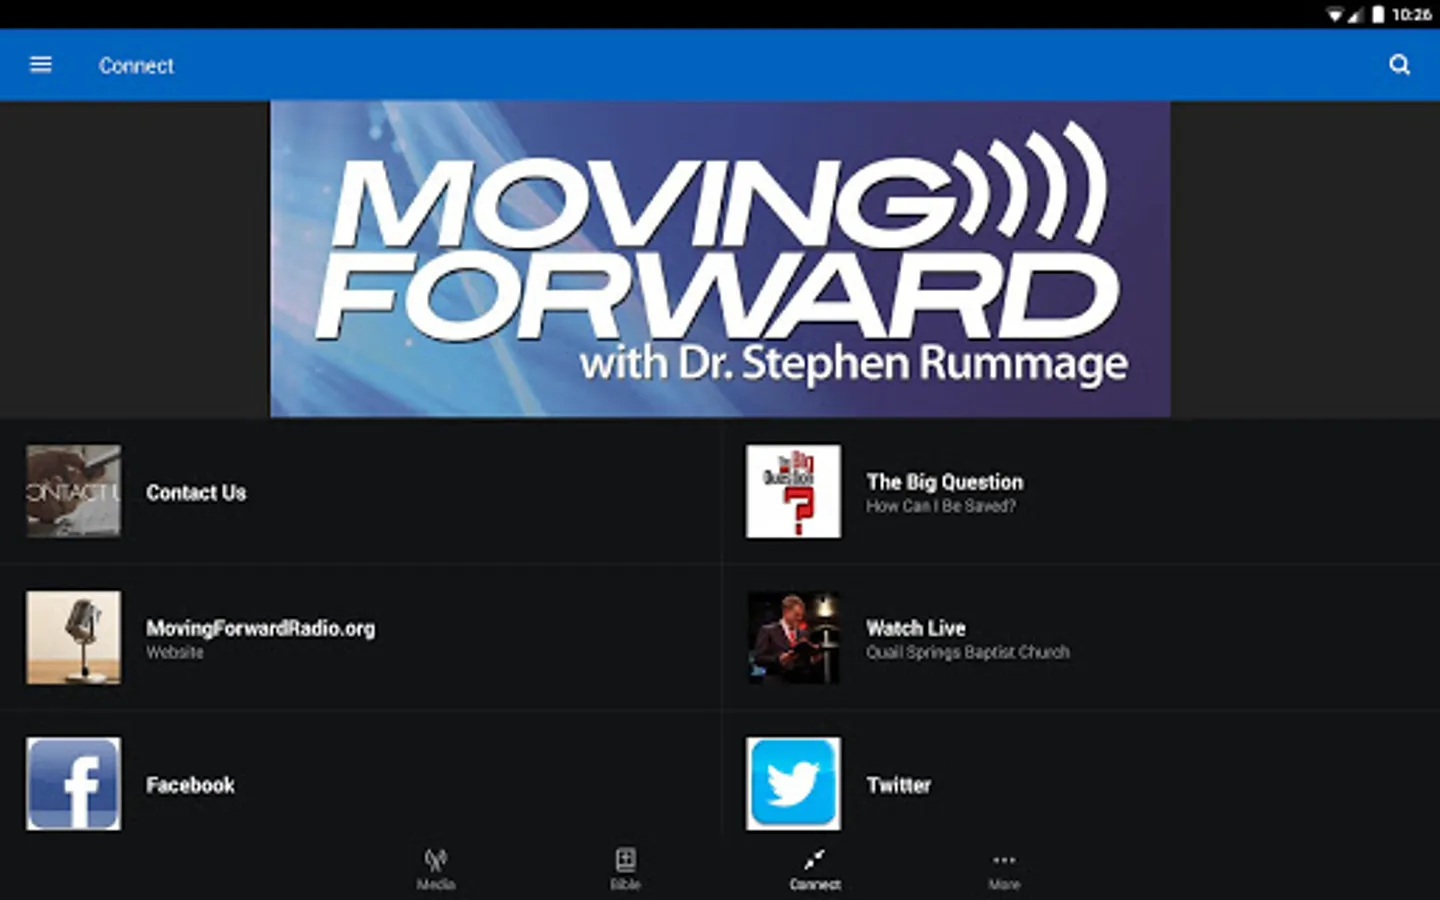1440x900 pixels.
Task: Tap the battery status icon
Action: 1378,14
